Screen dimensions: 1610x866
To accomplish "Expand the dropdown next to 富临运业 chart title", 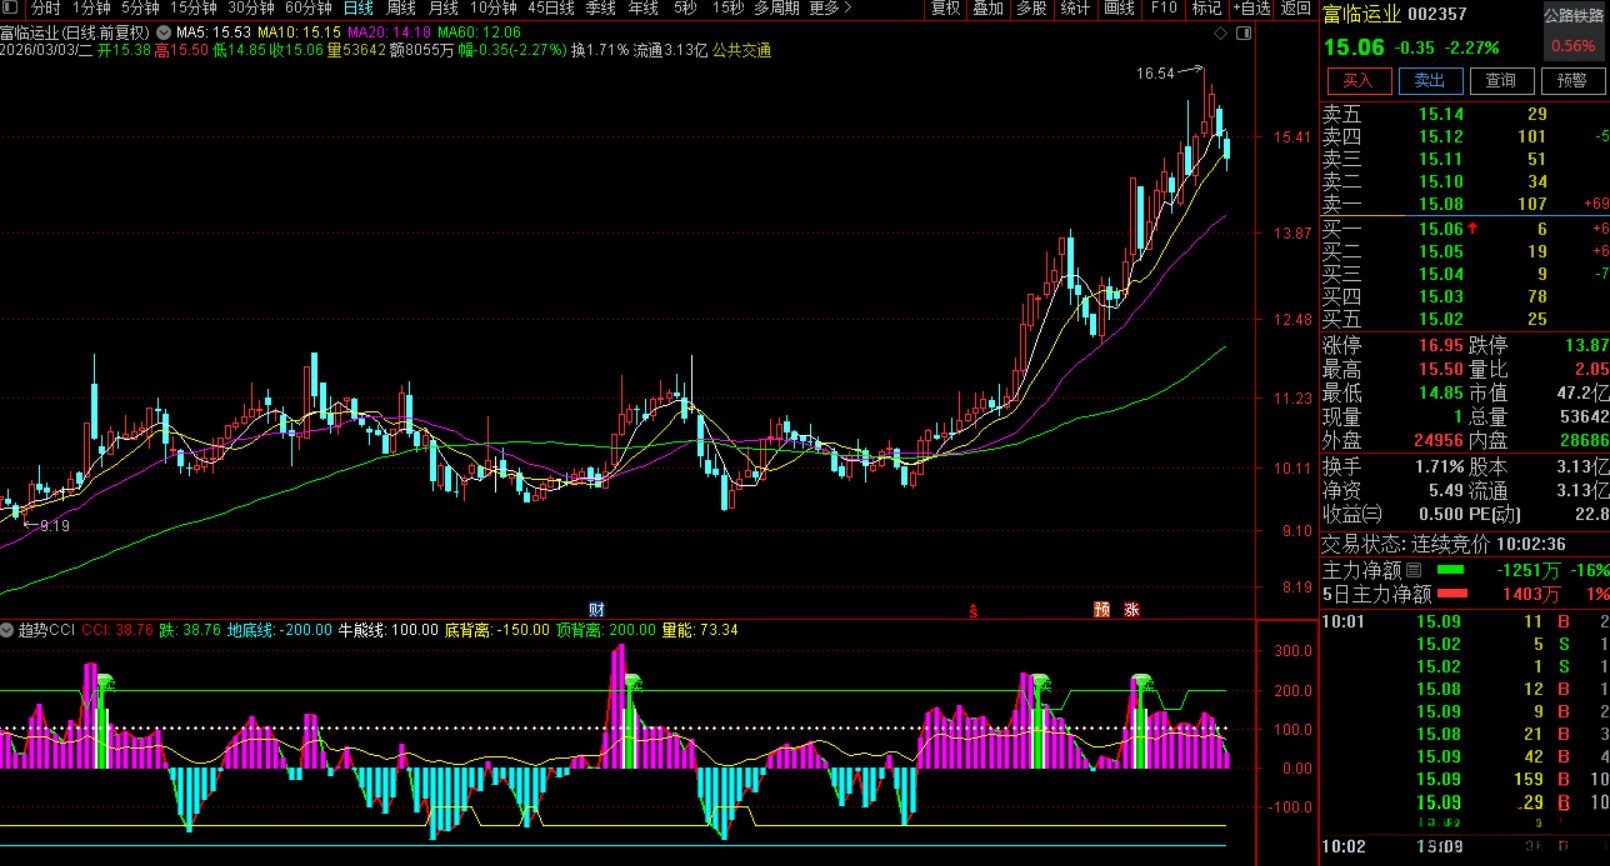I will pos(164,32).
